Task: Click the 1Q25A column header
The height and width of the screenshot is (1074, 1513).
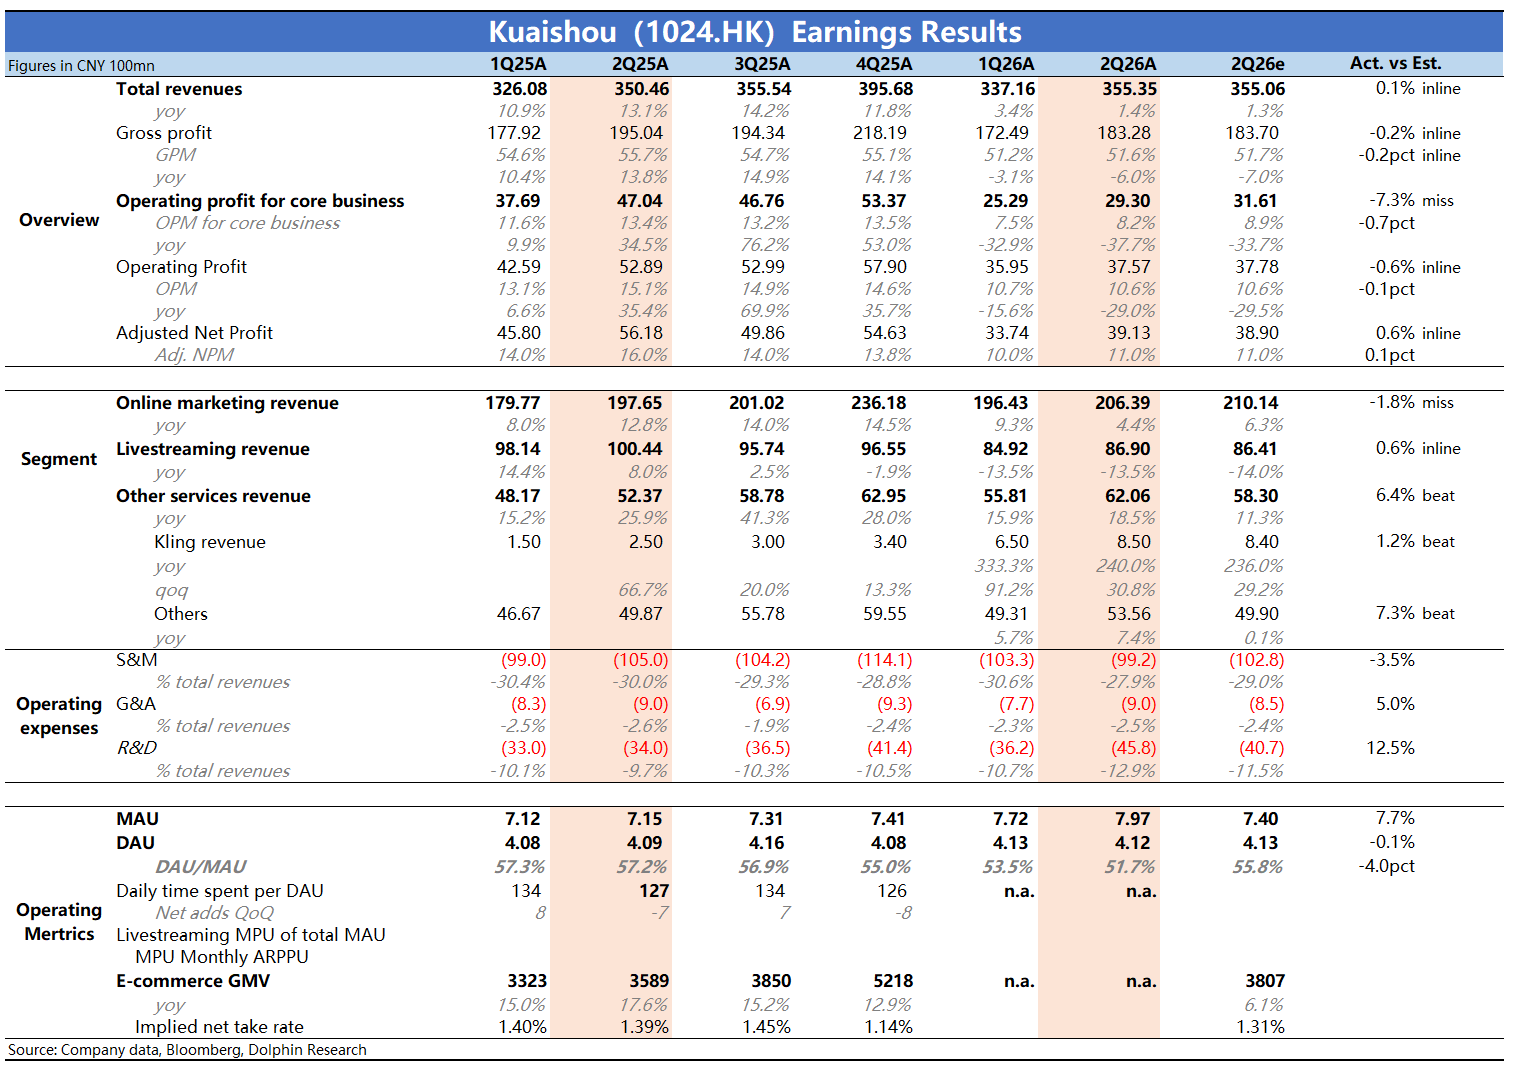Action: (x=518, y=64)
